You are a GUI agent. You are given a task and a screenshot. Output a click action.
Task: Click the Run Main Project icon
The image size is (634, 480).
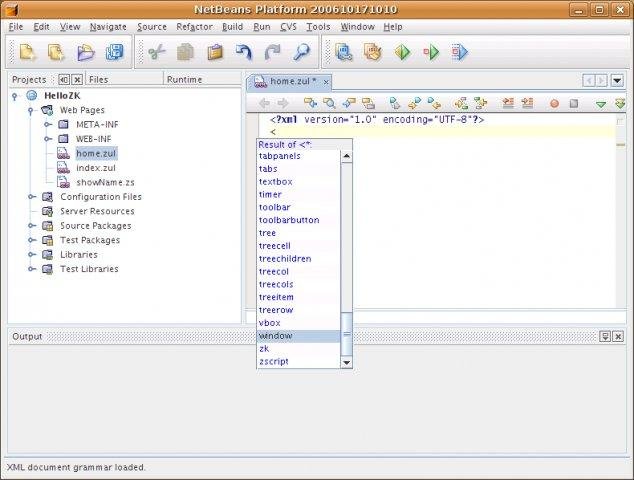click(402, 52)
